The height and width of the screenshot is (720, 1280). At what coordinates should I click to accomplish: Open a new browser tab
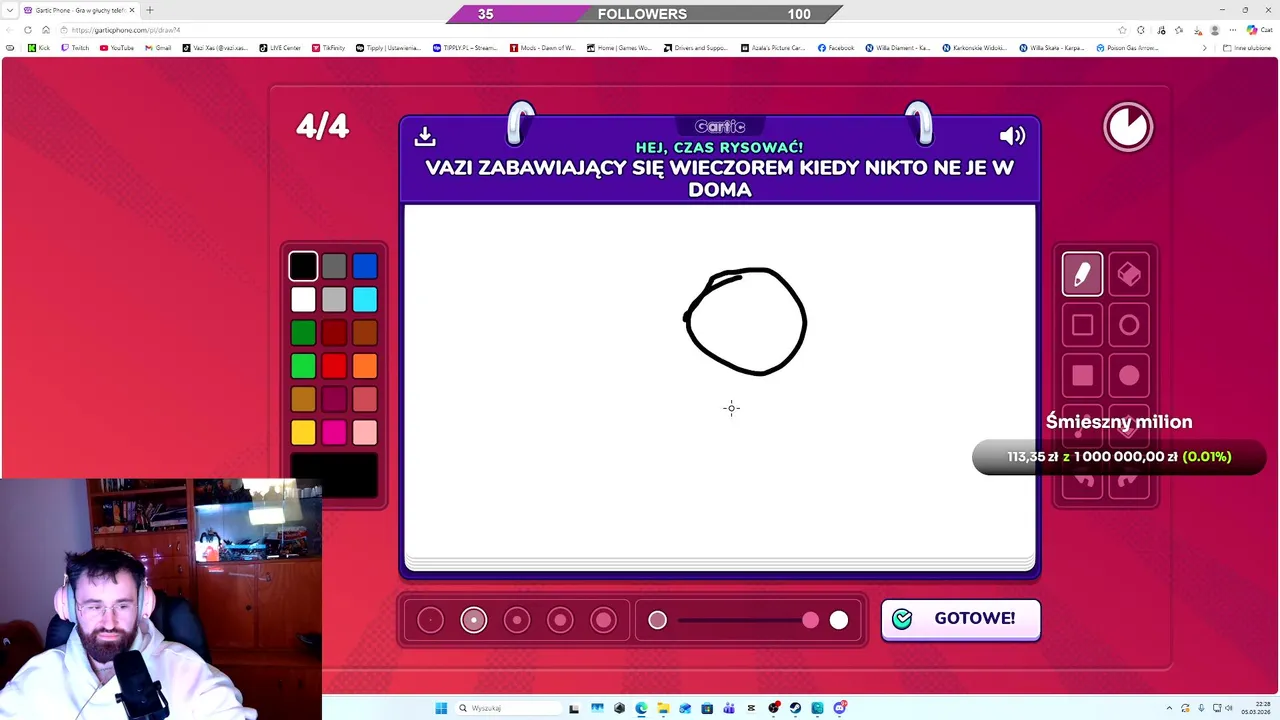coord(150,10)
